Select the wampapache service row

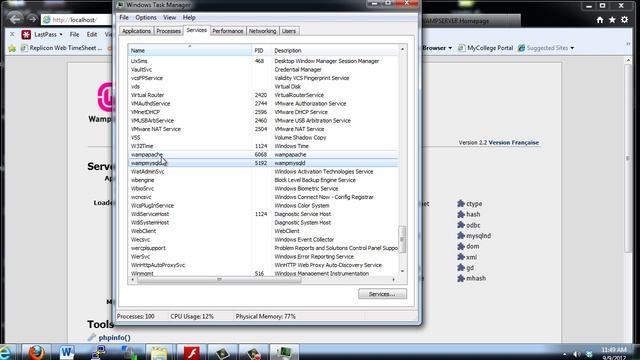[x=263, y=154]
